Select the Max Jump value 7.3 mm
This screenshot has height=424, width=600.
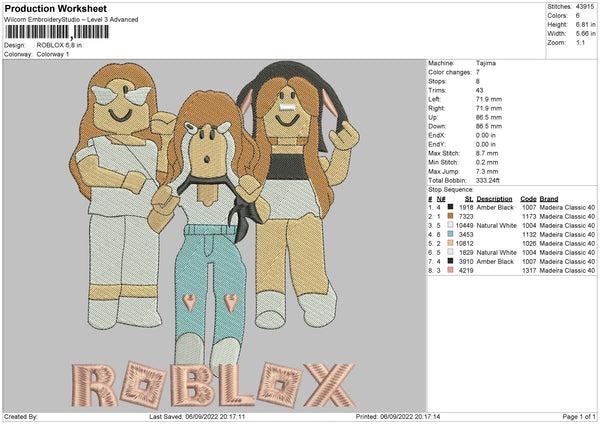click(x=487, y=171)
